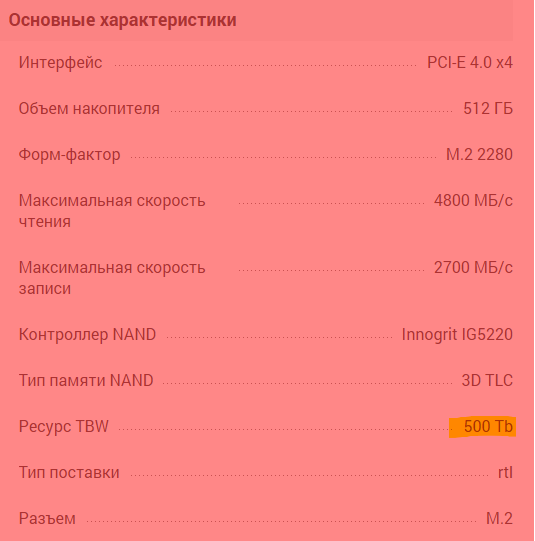Click the Основные характеристики heading

tap(122, 20)
